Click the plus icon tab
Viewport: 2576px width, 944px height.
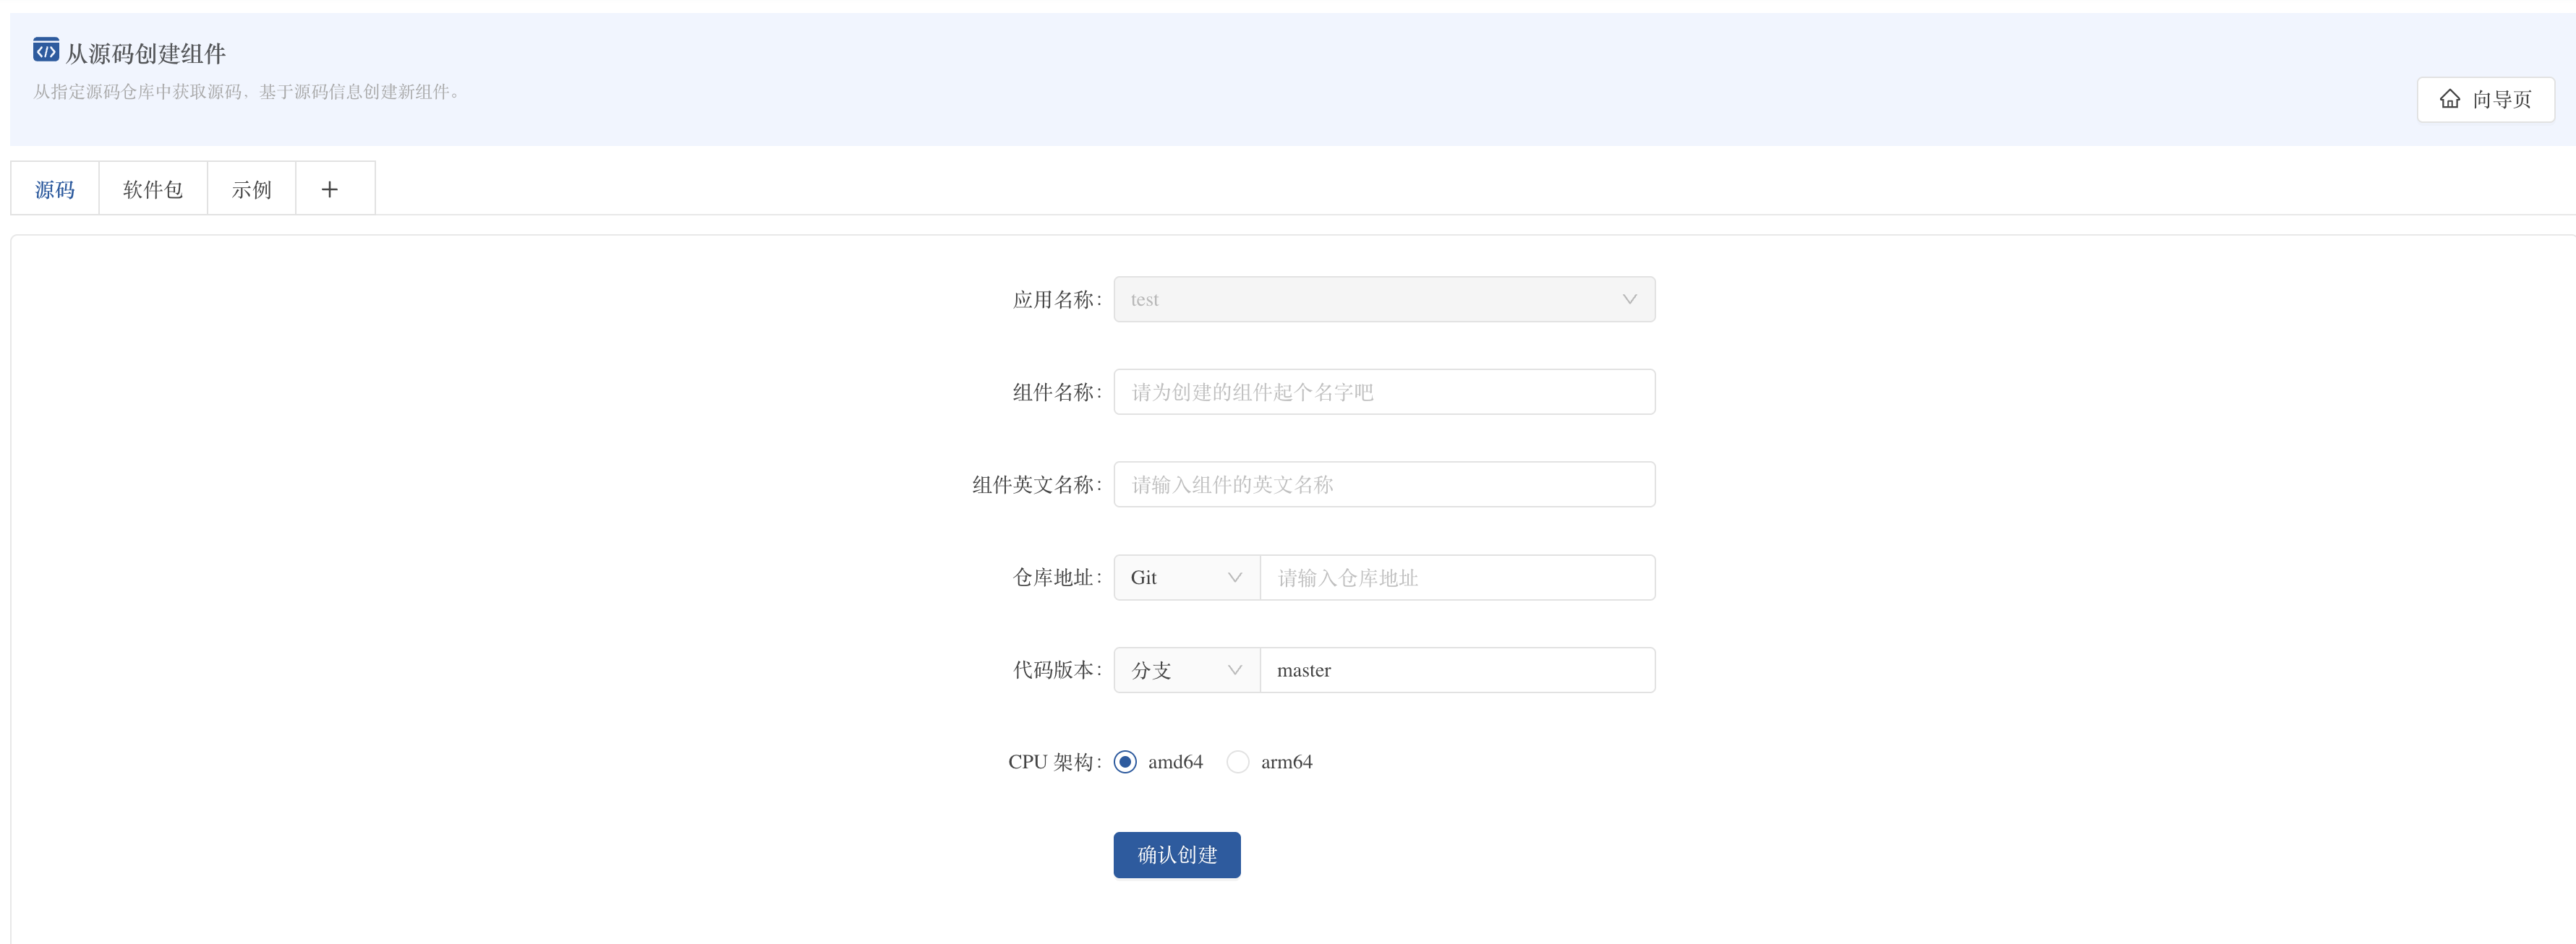(330, 189)
